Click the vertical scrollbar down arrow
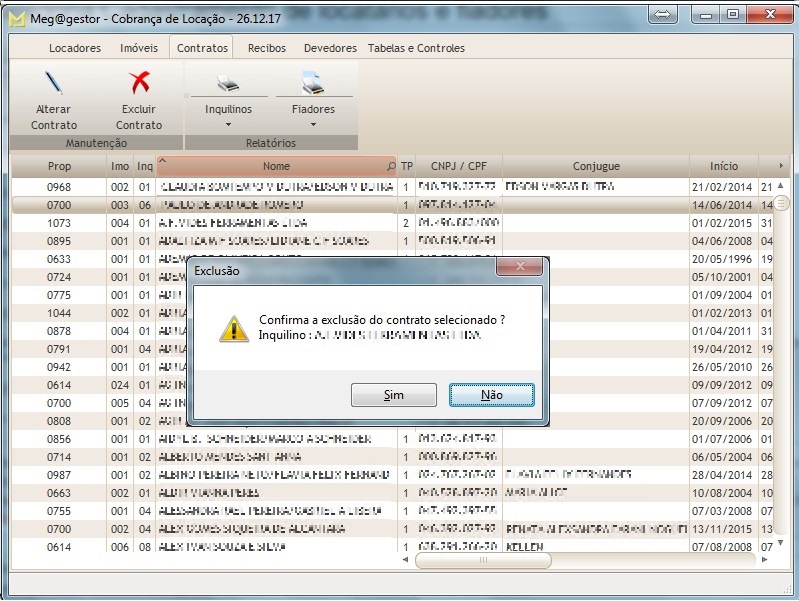Screen dimensions: 799x601 (x=781, y=543)
